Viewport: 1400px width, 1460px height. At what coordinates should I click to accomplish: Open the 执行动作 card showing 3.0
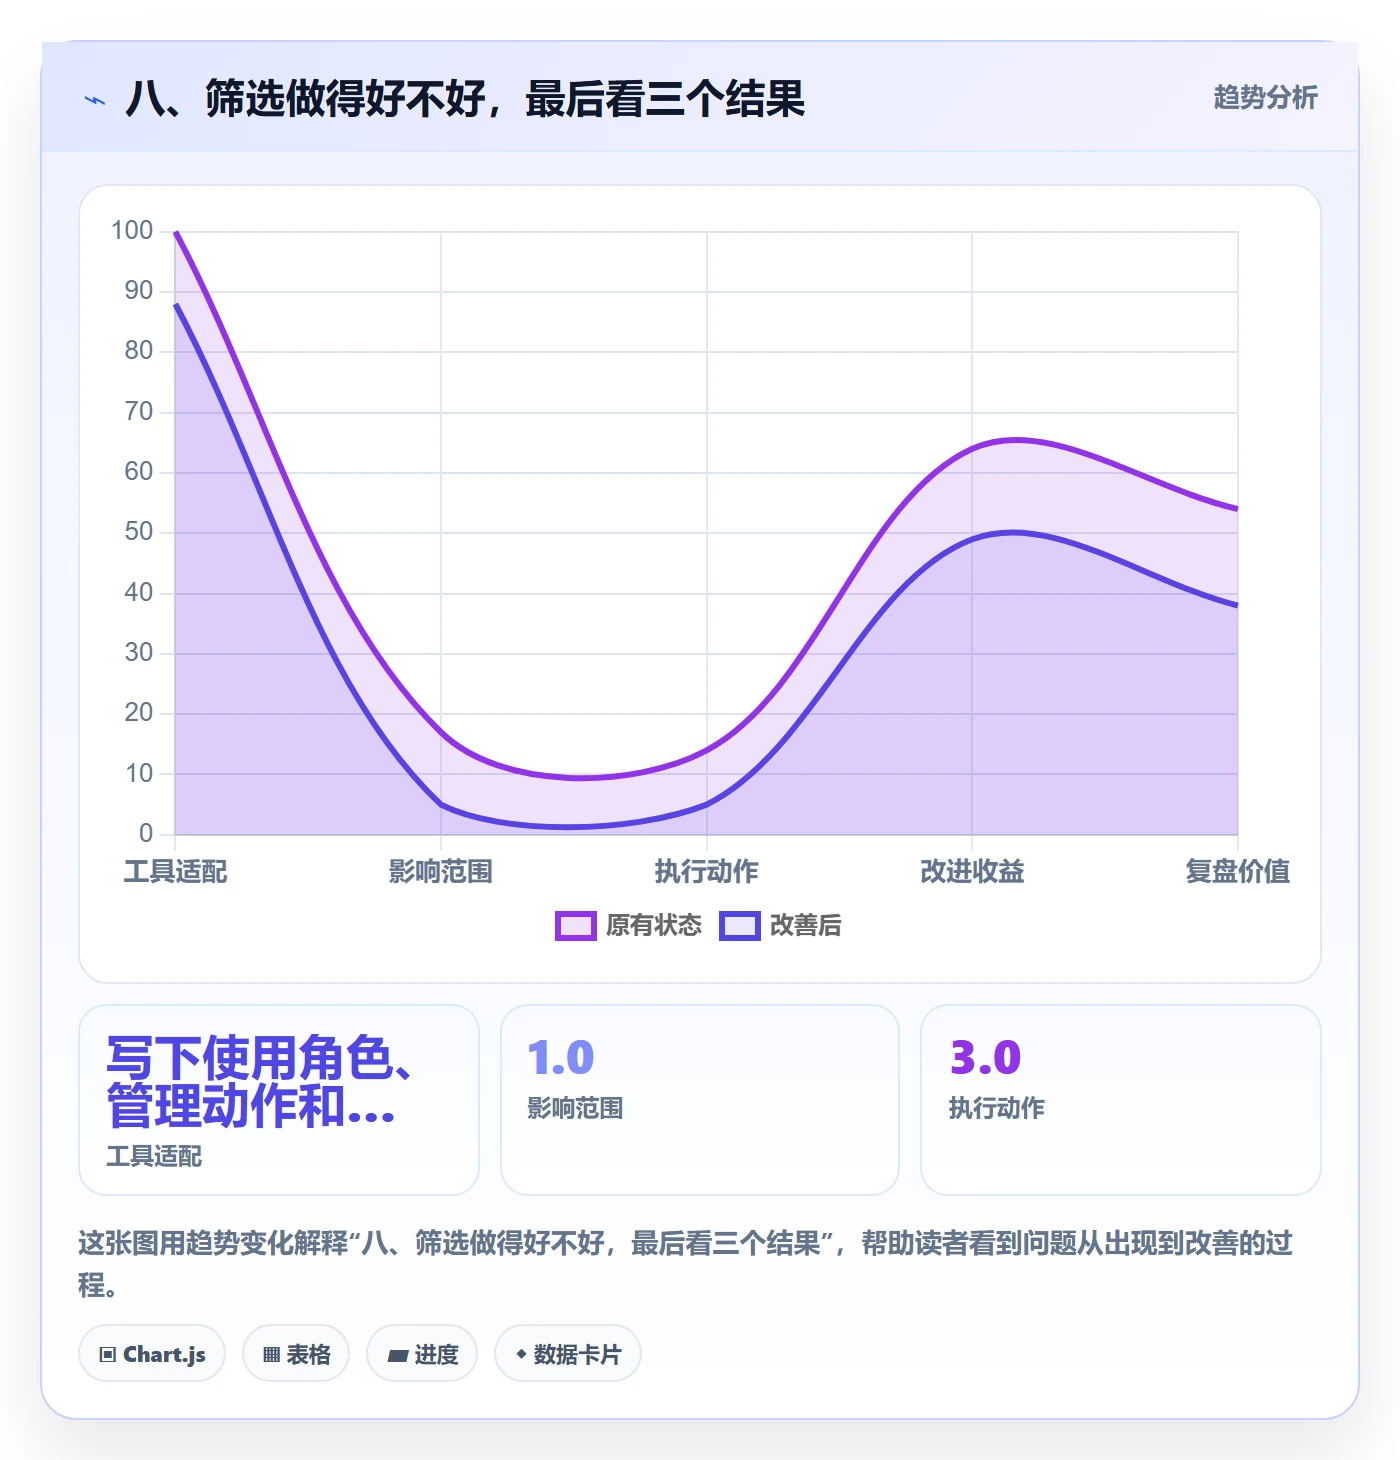1121,1100
